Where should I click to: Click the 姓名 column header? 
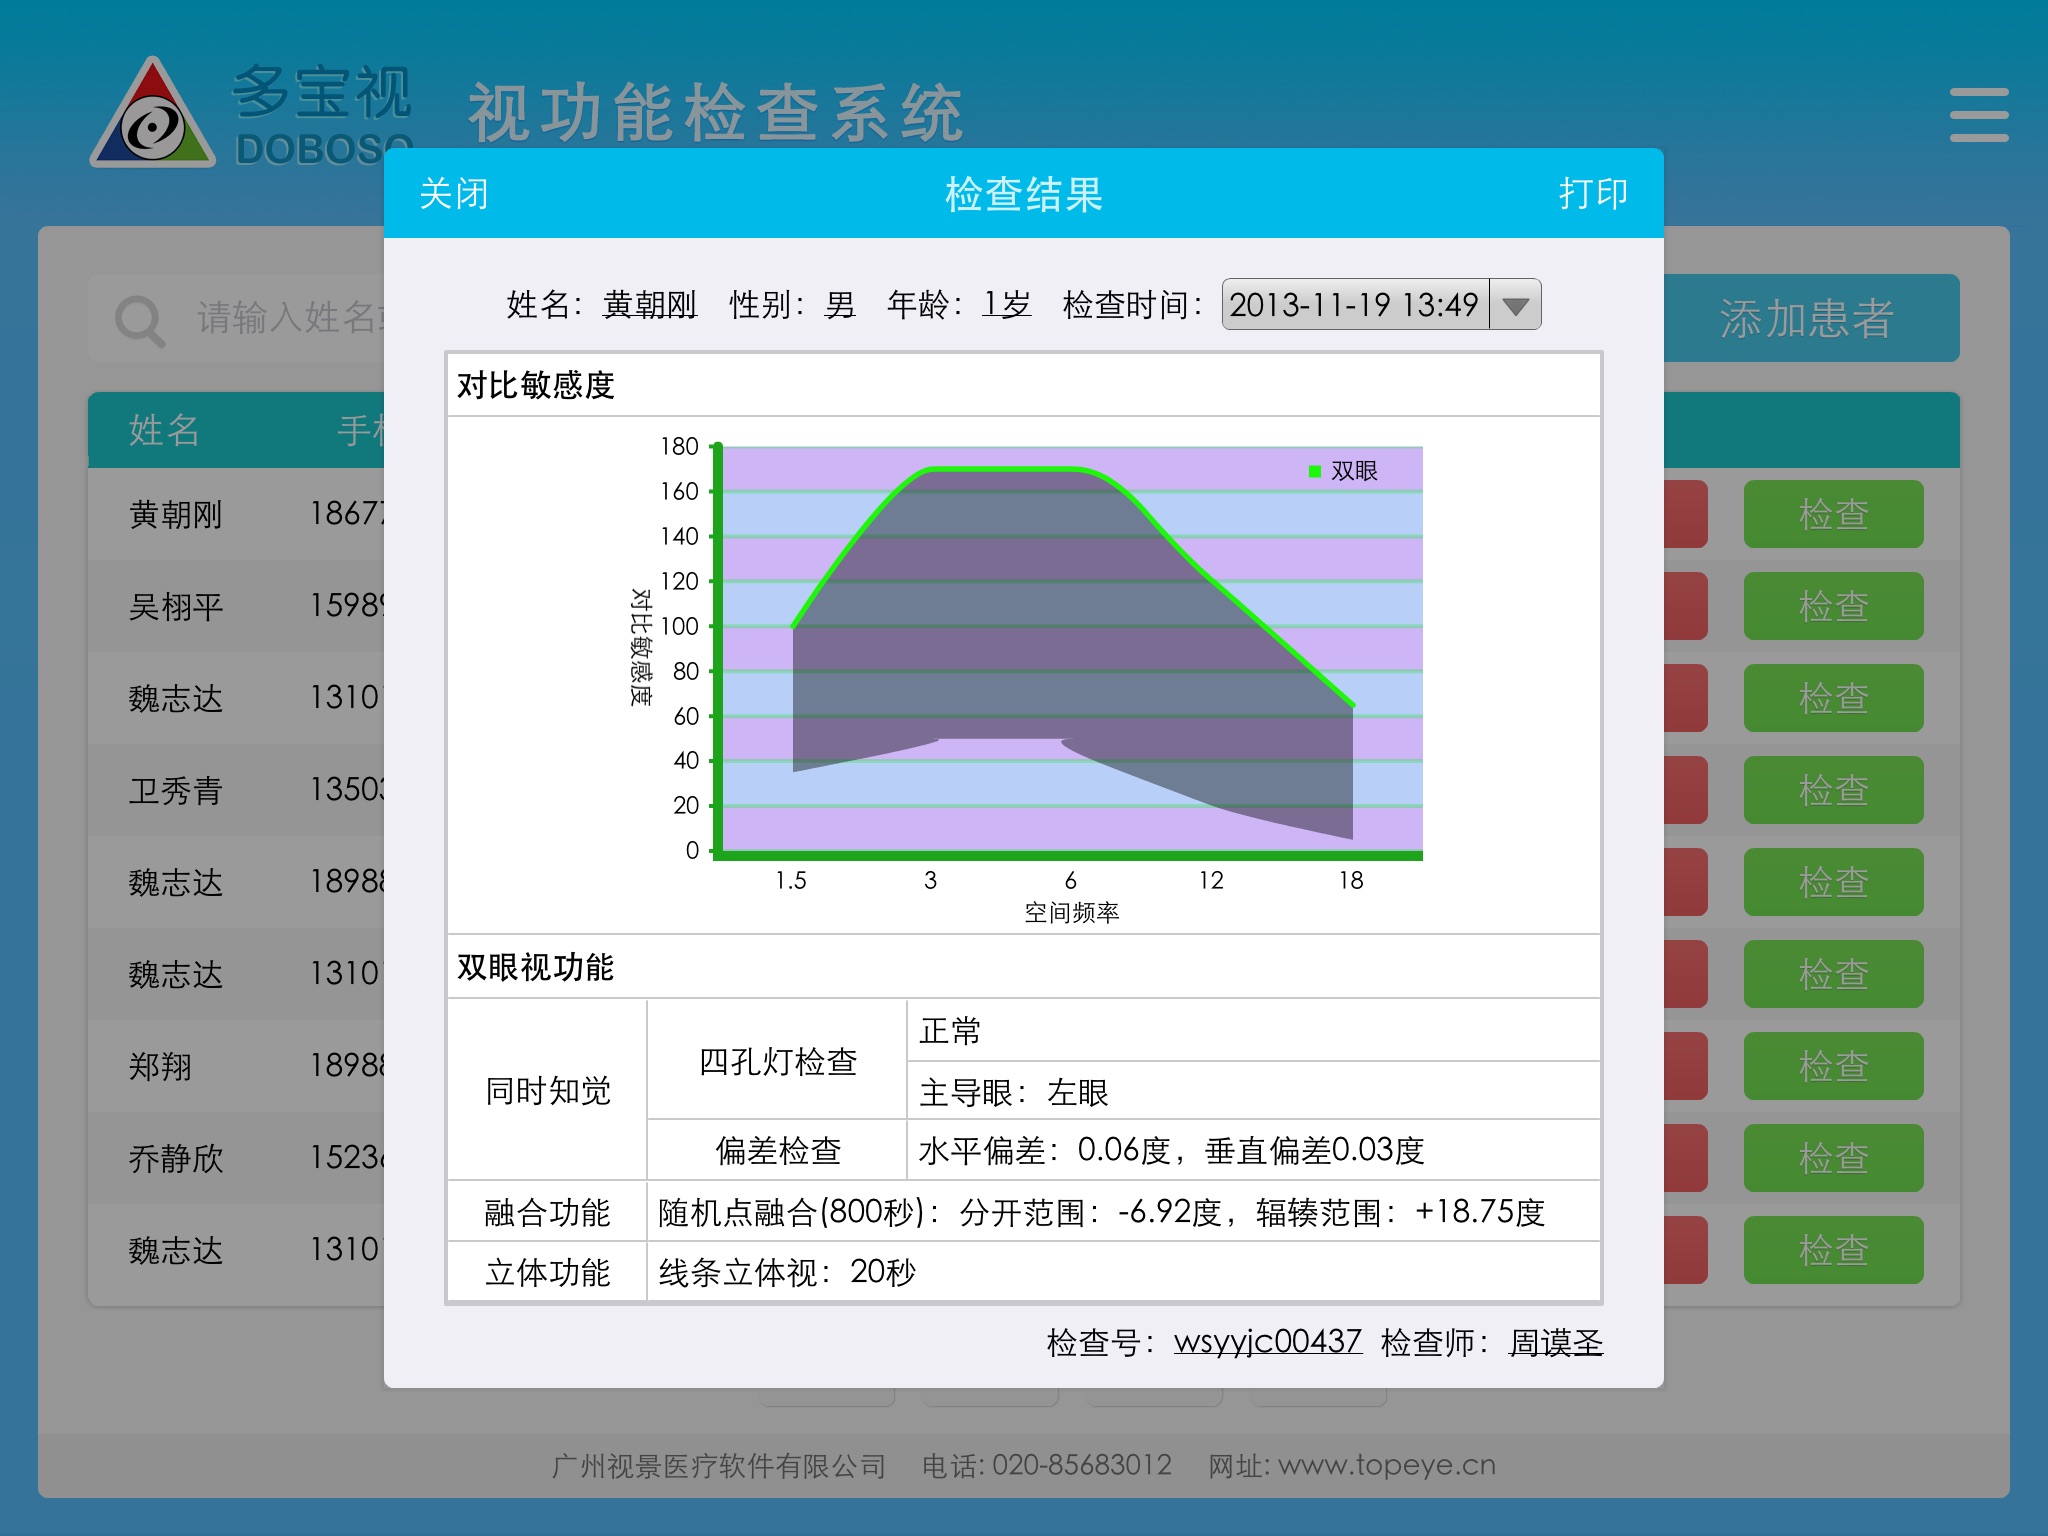coord(164,430)
